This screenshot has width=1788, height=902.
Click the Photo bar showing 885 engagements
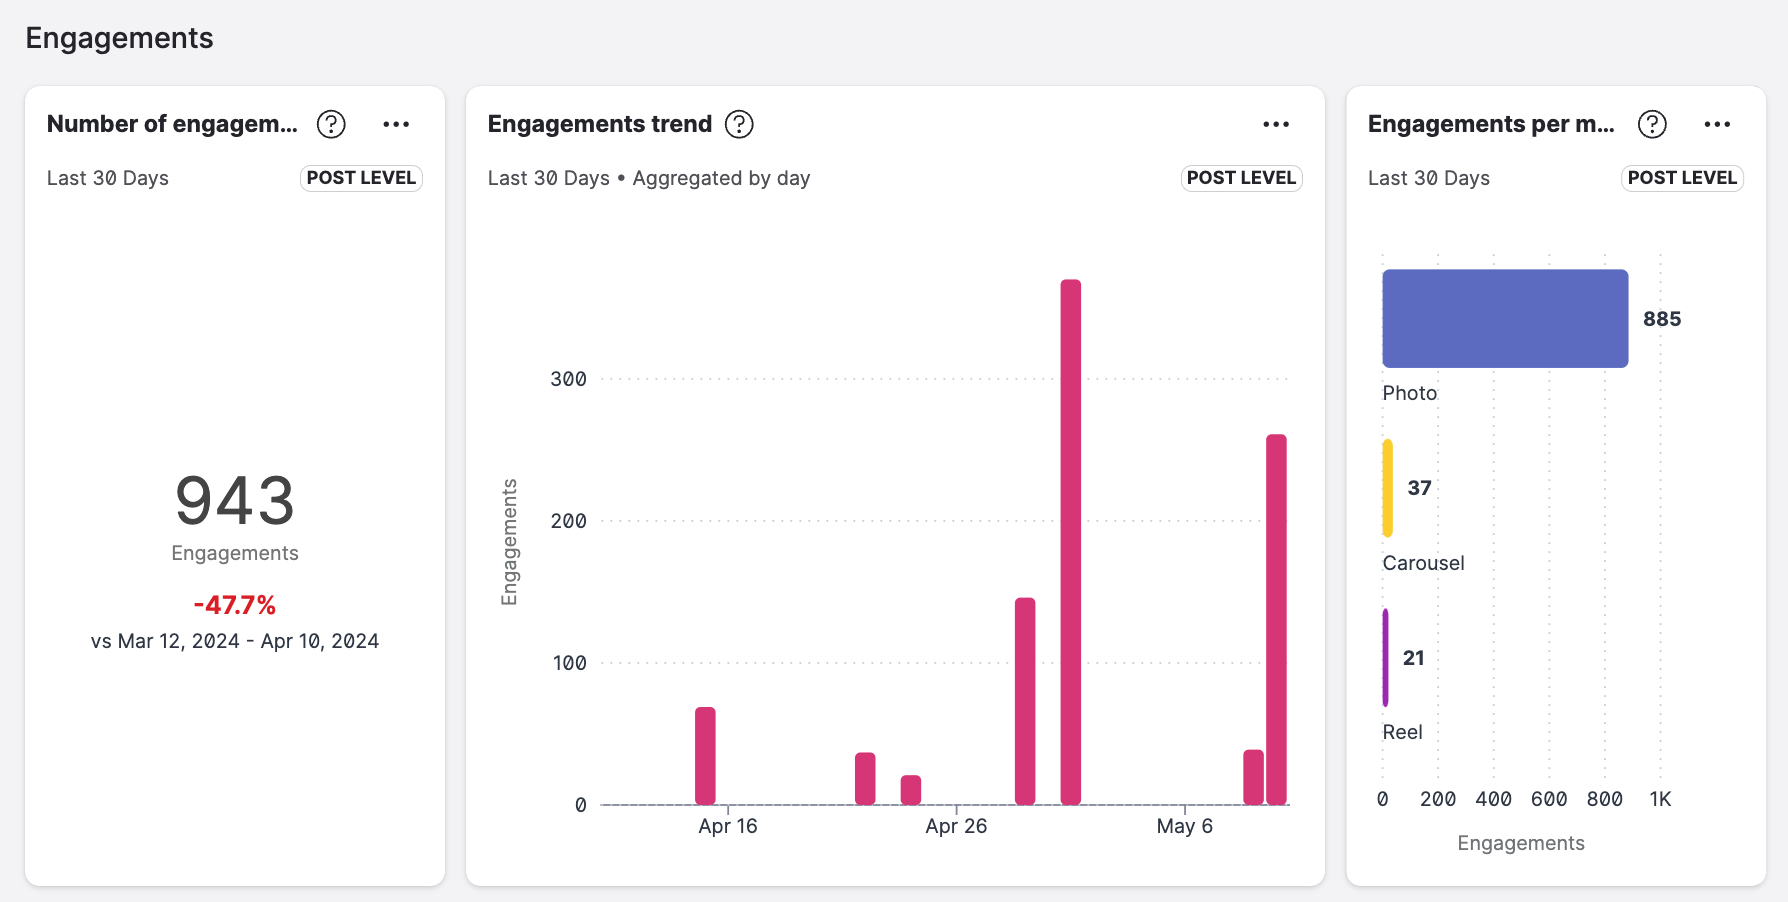[1504, 318]
